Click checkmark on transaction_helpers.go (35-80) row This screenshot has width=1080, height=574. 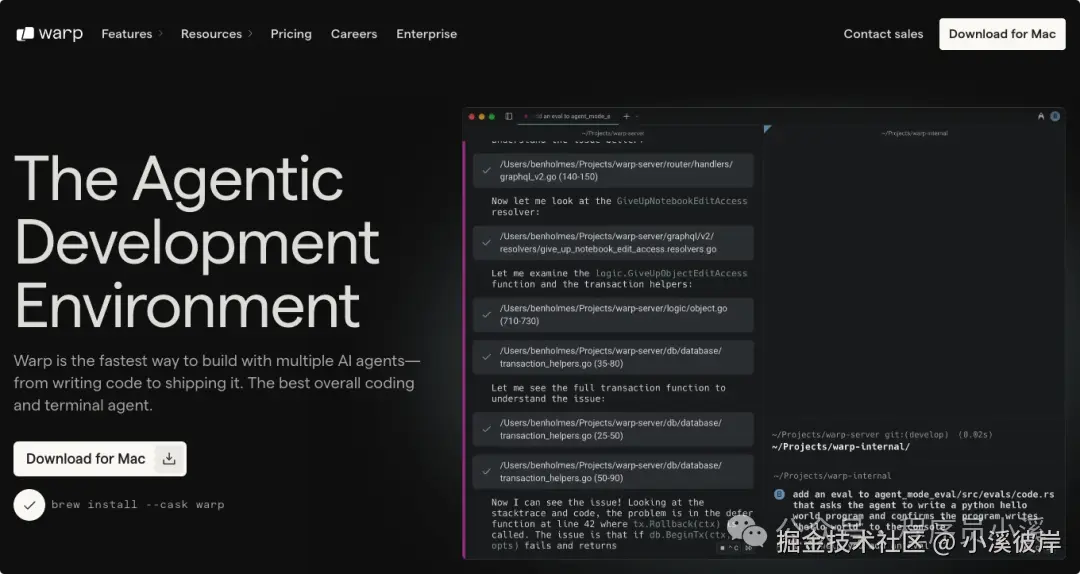click(x=487, y=357)
